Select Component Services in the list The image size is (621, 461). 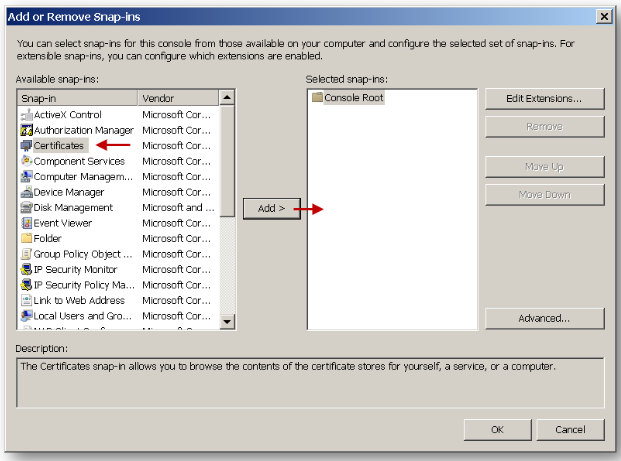(79, 161)
